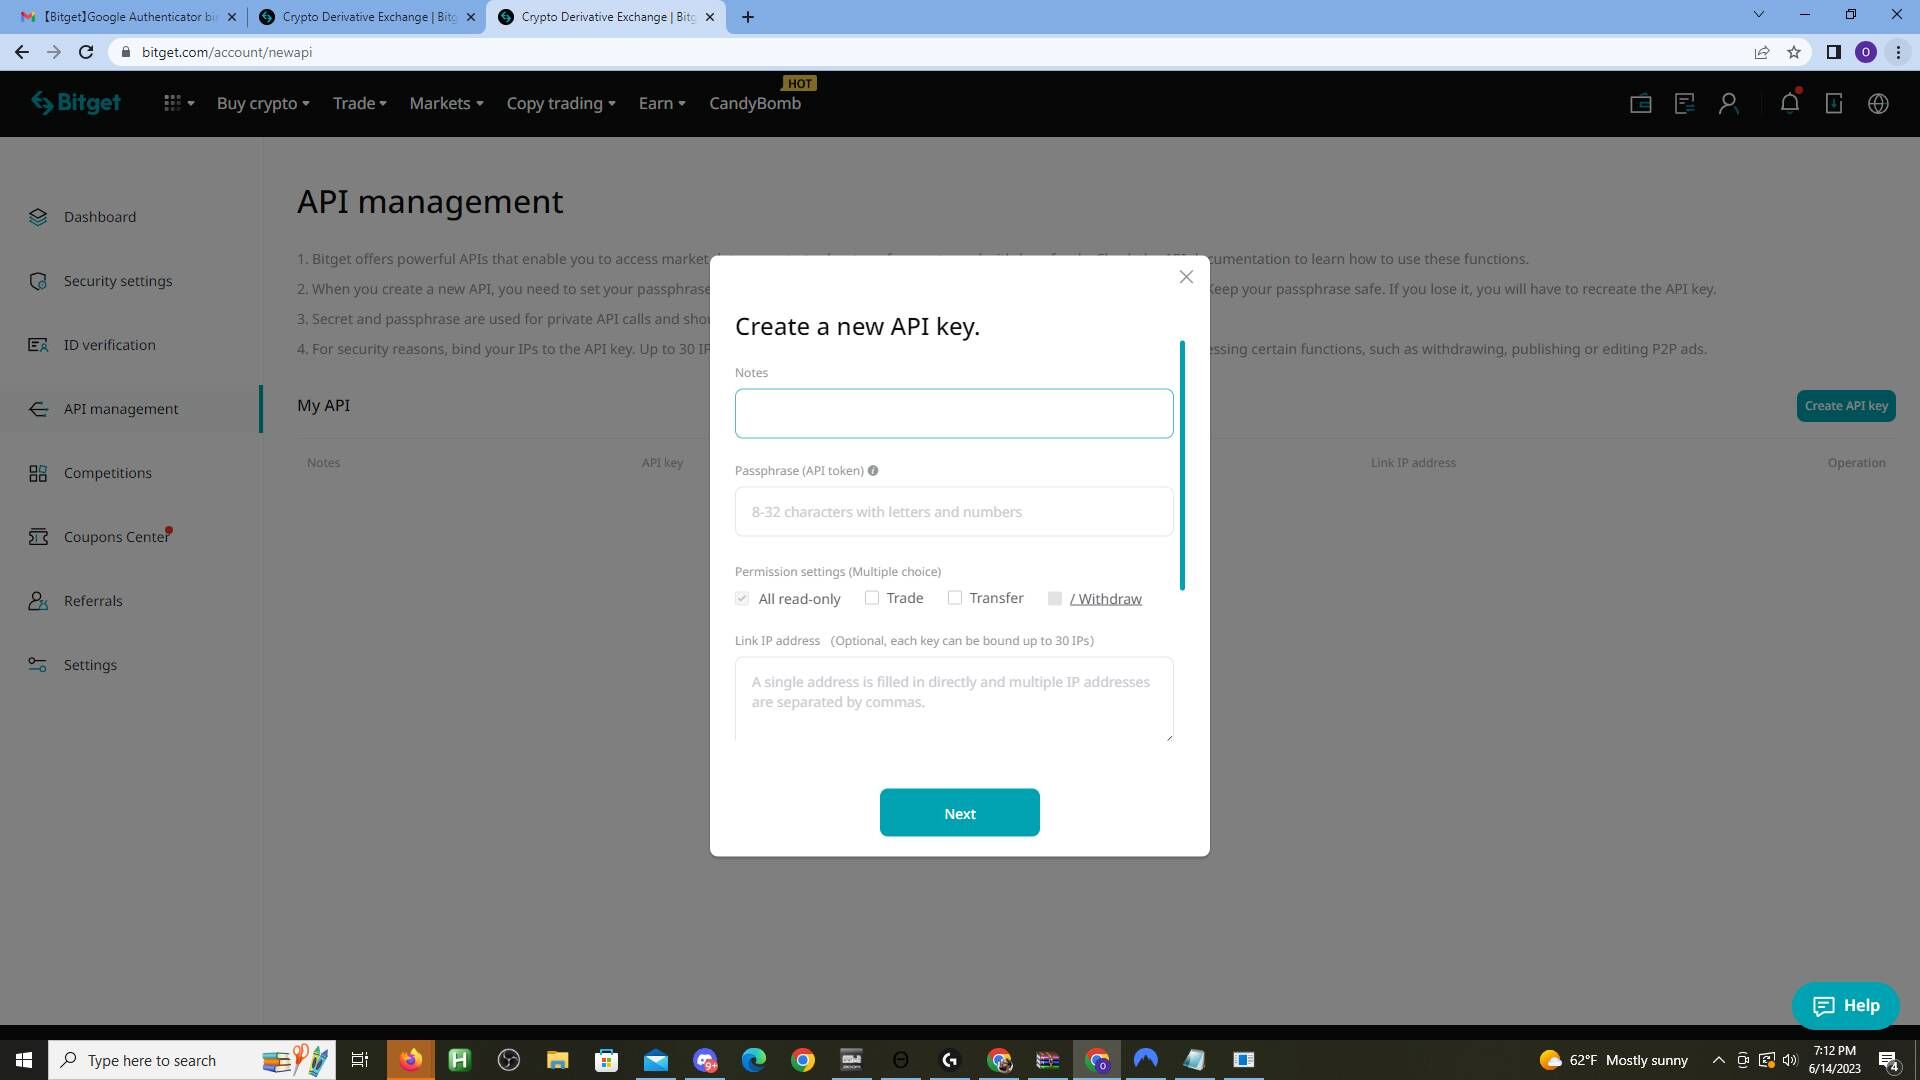Open the ID verification sidebar icon

pos(38,345)
